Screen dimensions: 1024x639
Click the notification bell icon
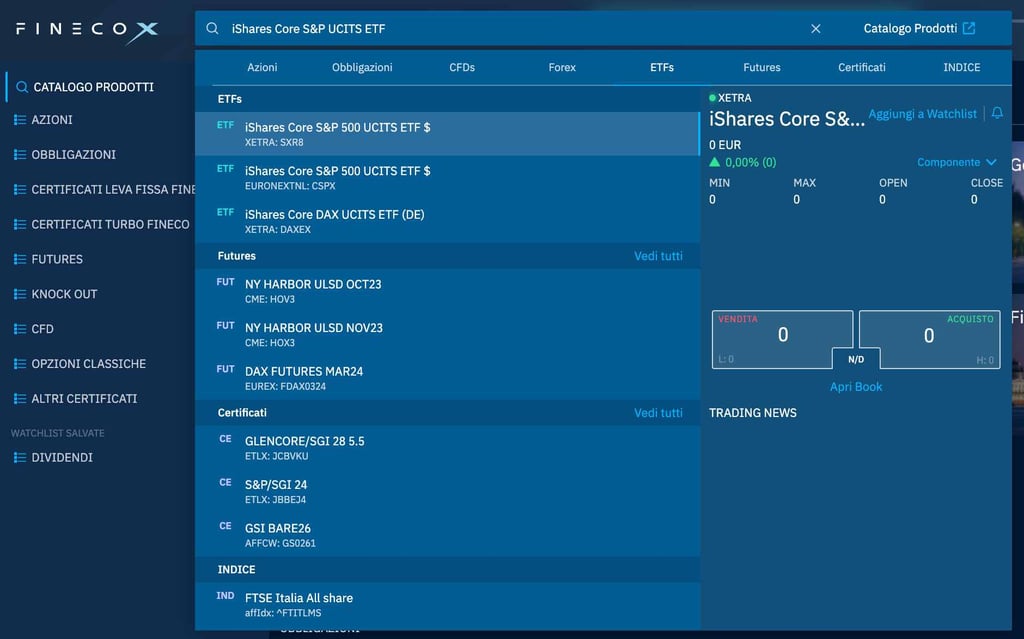[x=997, y=114]
